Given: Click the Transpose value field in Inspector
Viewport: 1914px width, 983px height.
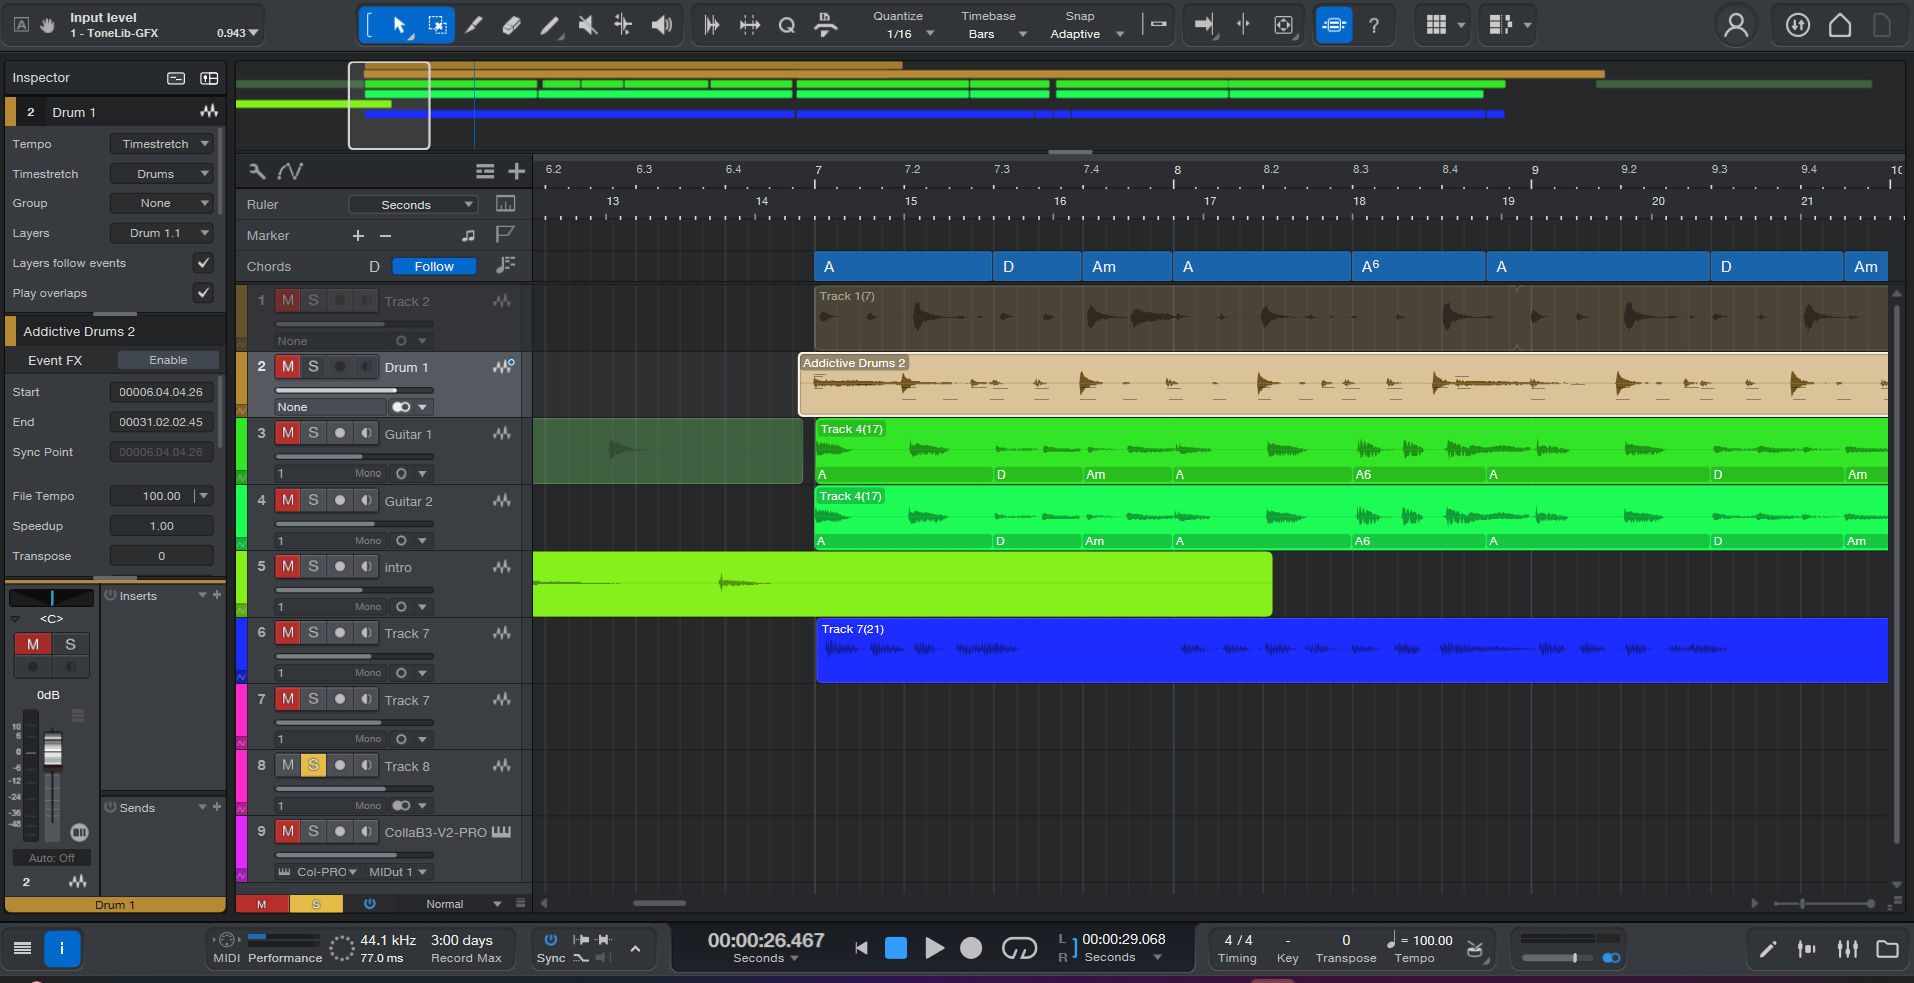Looking at the screenshot, I should click(x=161, y=556).
